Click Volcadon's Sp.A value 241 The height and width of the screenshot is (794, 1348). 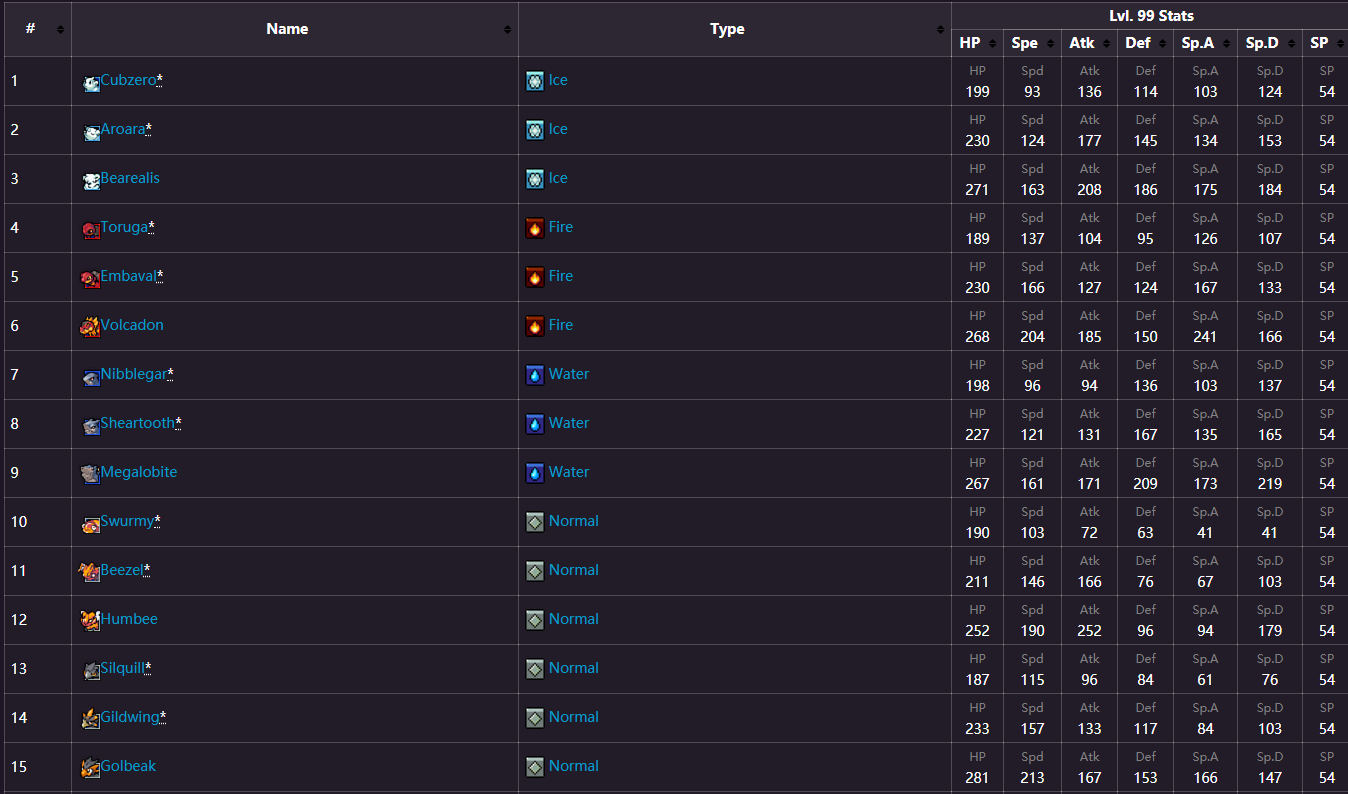pos(1205,337)
